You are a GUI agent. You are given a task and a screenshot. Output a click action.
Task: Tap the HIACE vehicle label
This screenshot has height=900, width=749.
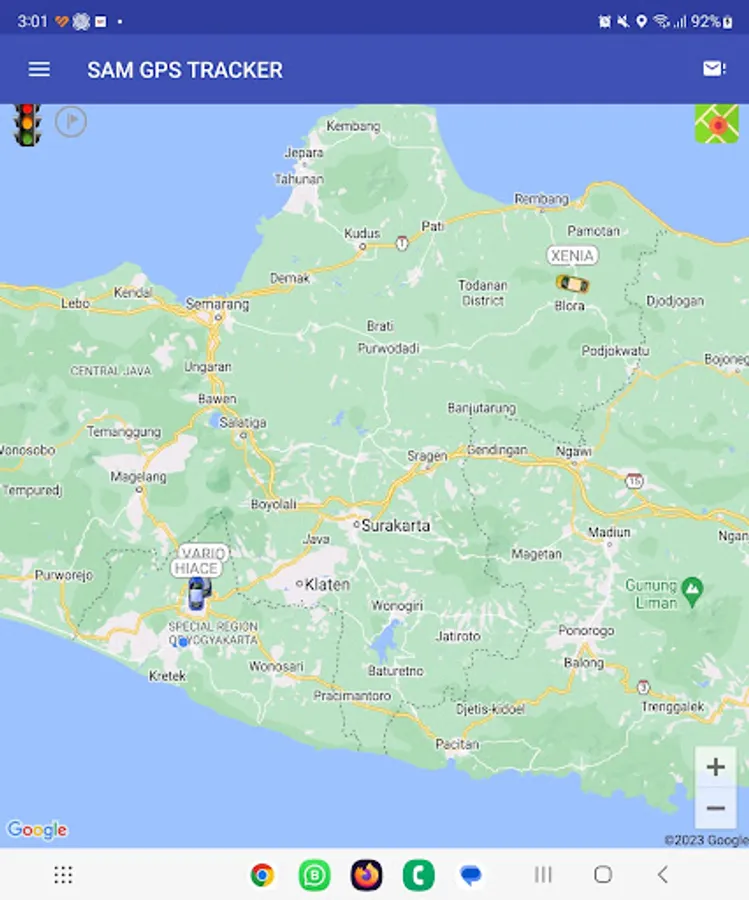click(196, 568)
